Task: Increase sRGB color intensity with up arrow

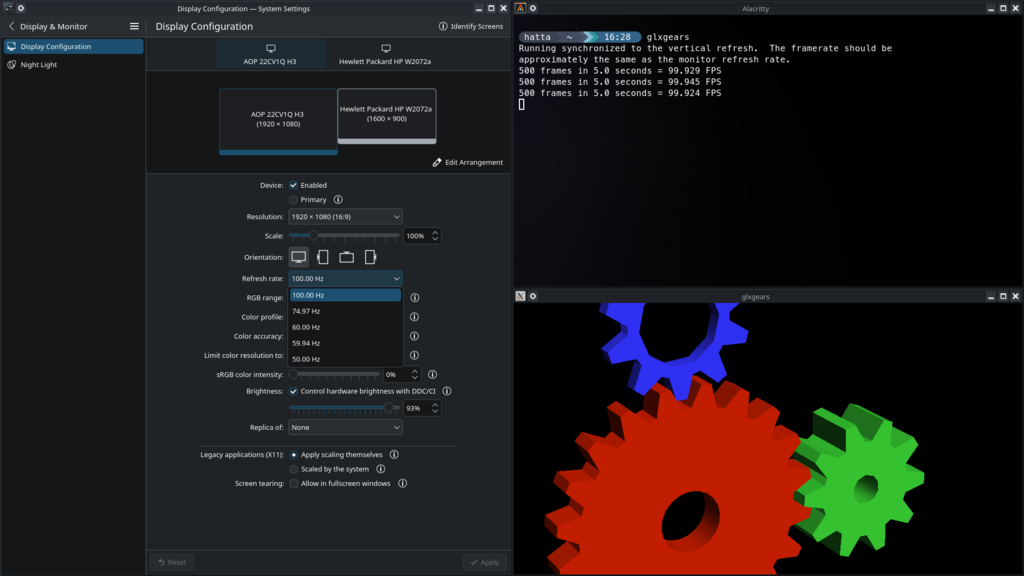Action: [x=415, y=371]
